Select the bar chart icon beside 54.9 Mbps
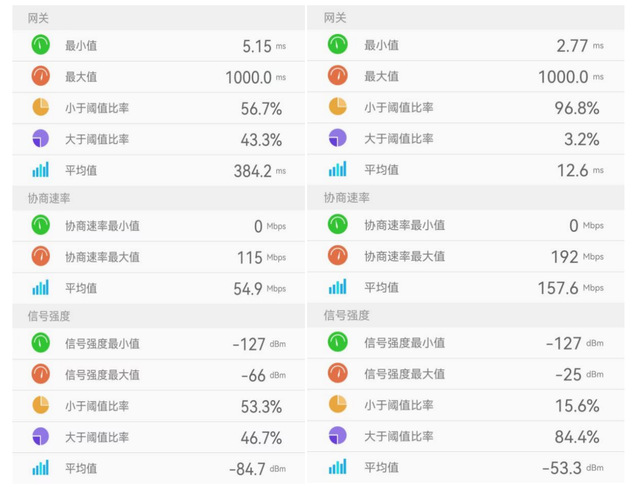 pyautogui.click(x=40, y=287)
